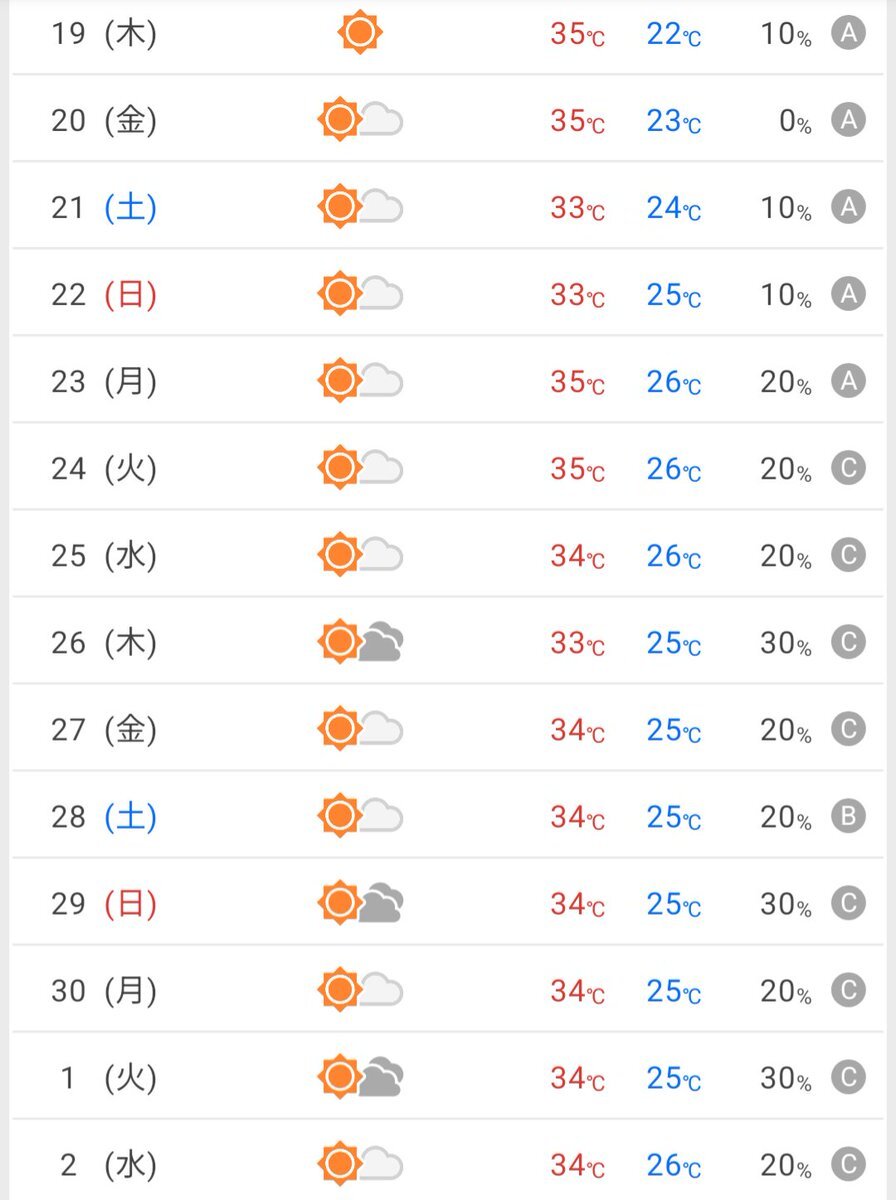Click reliability badge C on the day 24 row
This screenshot has height=1200, width=896.
848,468
